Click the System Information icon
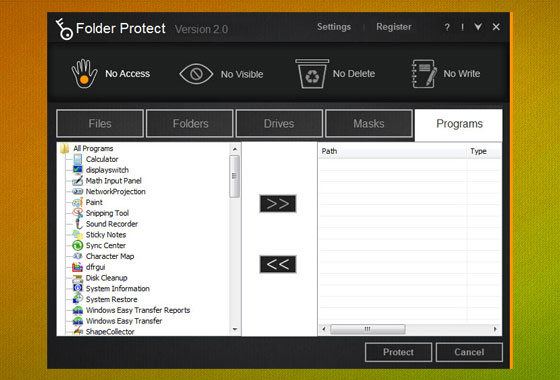 [x=78, y=288]
